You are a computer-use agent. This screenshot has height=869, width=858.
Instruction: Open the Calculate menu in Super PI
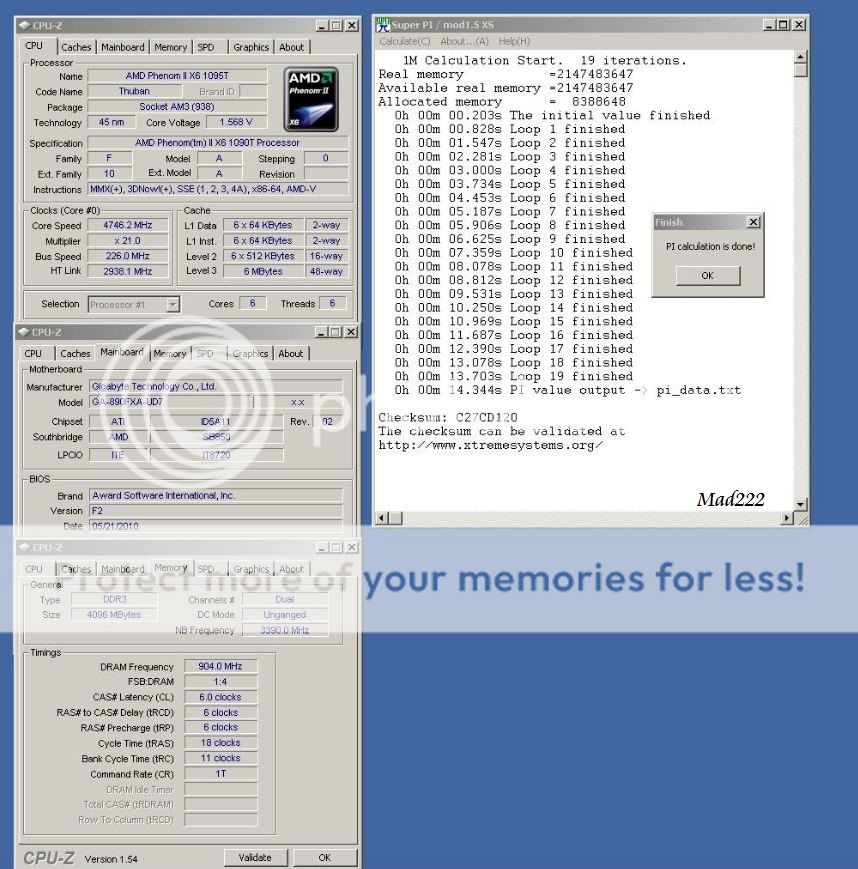point(405,41)
